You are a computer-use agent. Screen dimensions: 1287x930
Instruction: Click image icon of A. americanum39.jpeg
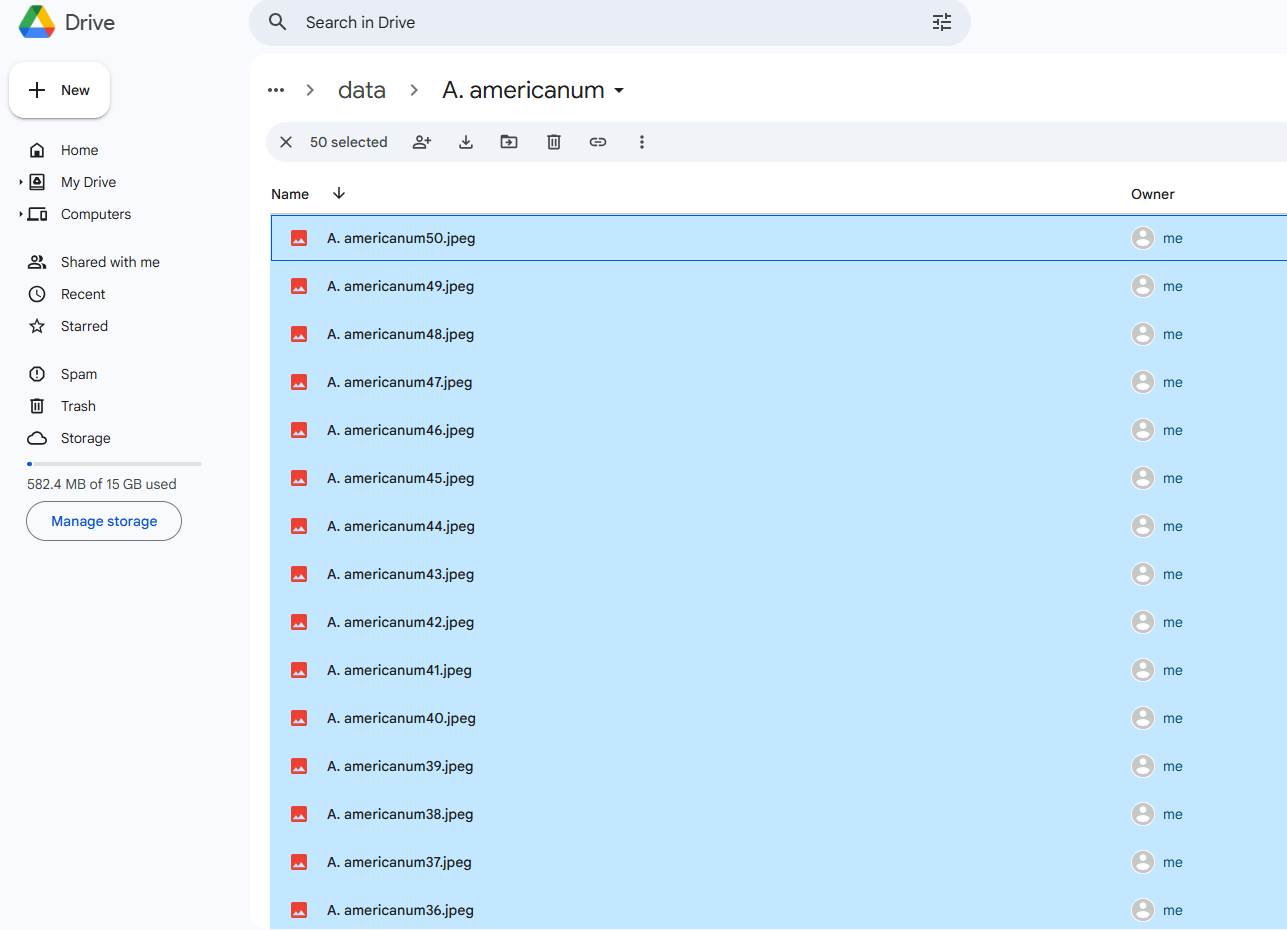click(x=299, y=766)
